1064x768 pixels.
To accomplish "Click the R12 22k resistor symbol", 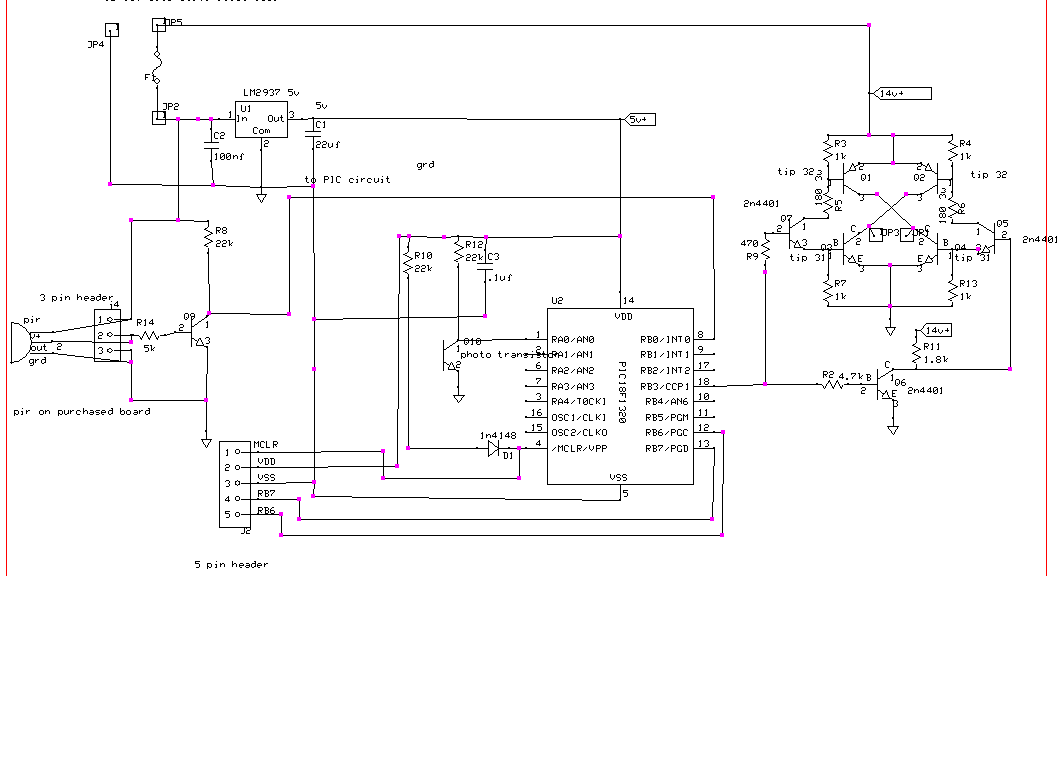I will coord(459,252).
